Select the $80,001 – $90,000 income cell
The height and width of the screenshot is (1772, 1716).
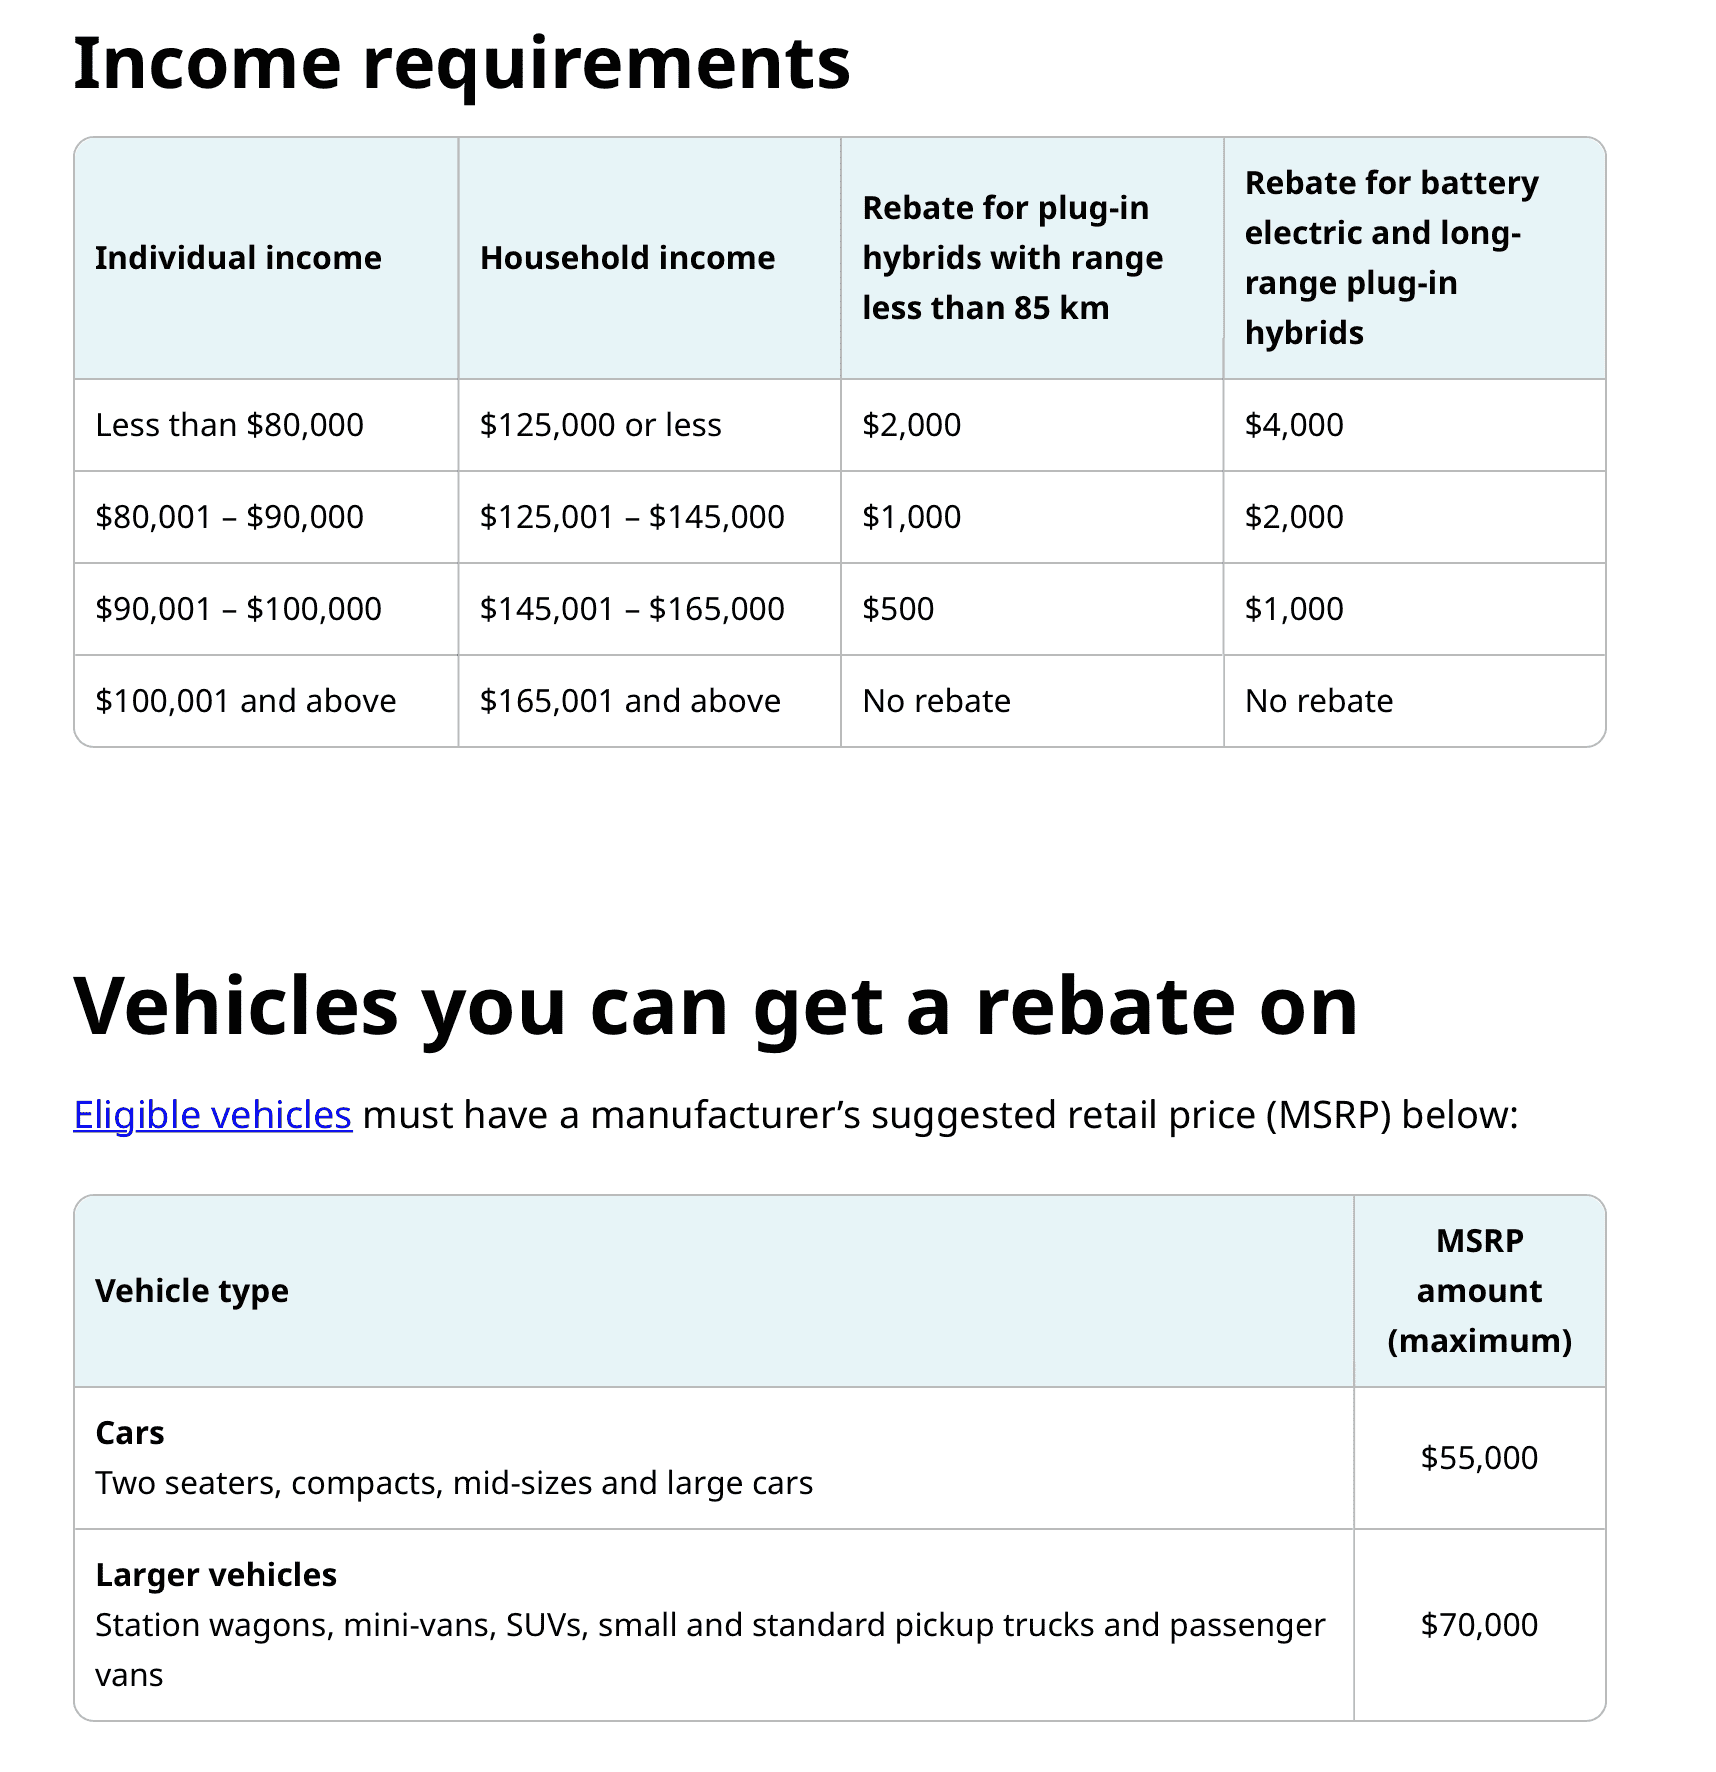click(229, 517)
